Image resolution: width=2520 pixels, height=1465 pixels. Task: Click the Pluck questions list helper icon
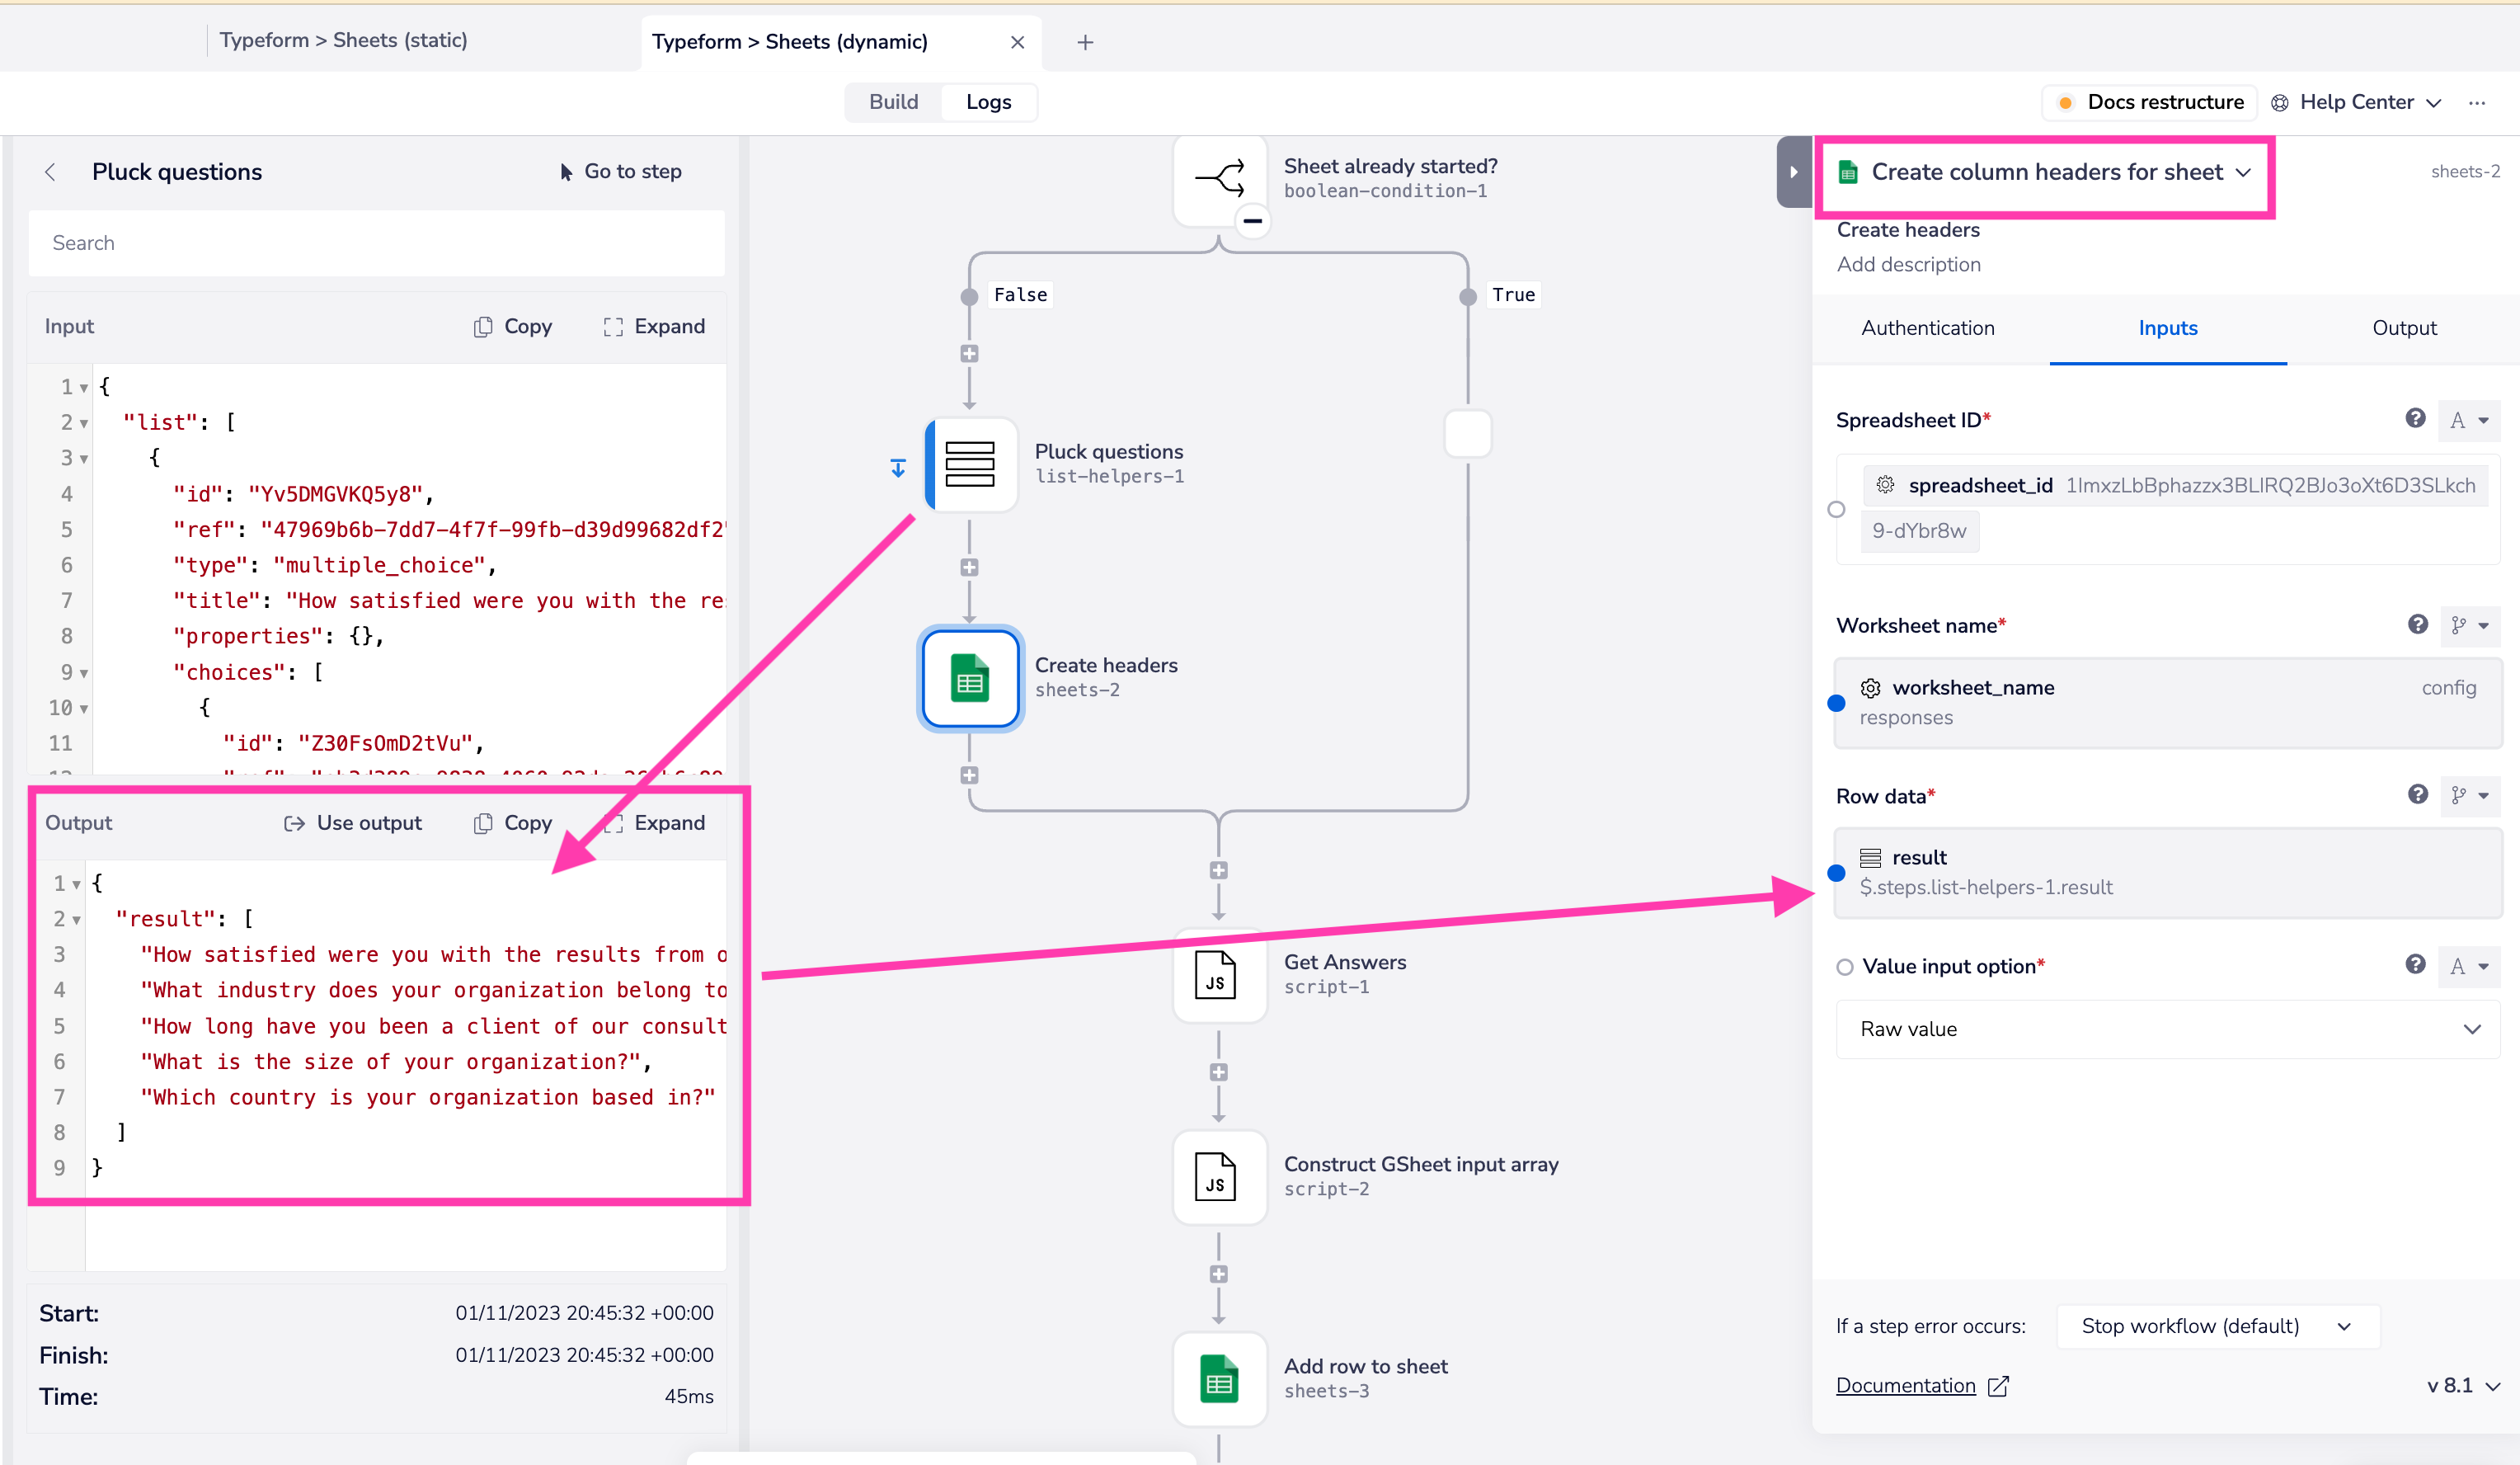[x=969, y=464]
